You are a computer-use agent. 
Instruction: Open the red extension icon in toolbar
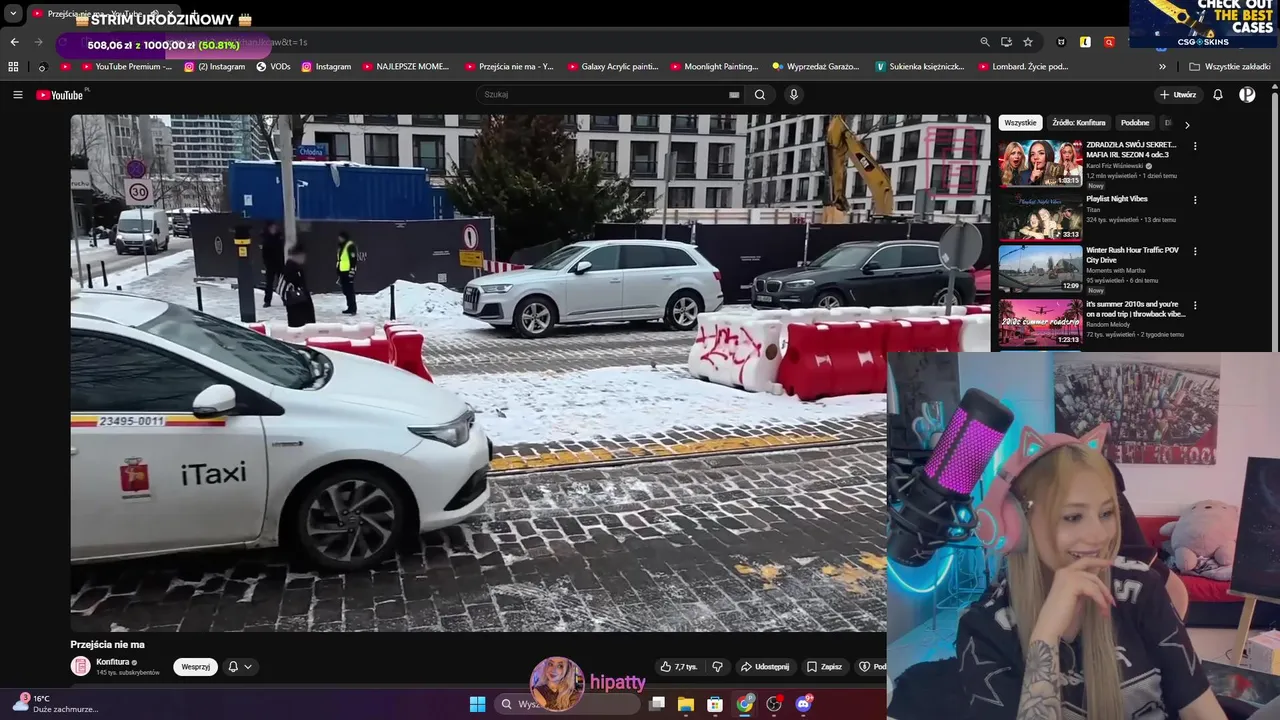pos(1109,42)
